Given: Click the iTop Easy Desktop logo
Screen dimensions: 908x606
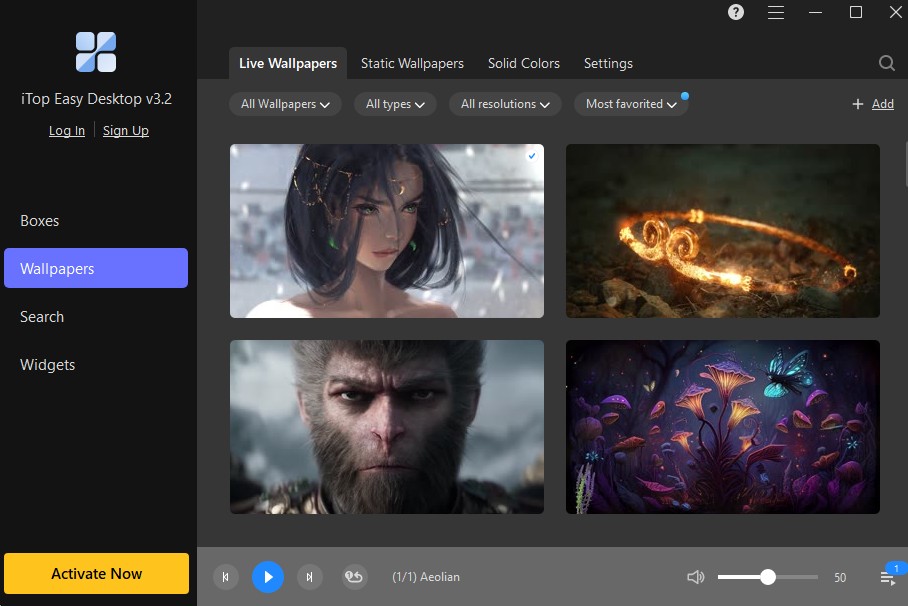Looking at the screenshot, I should click(x=96, y=52).
